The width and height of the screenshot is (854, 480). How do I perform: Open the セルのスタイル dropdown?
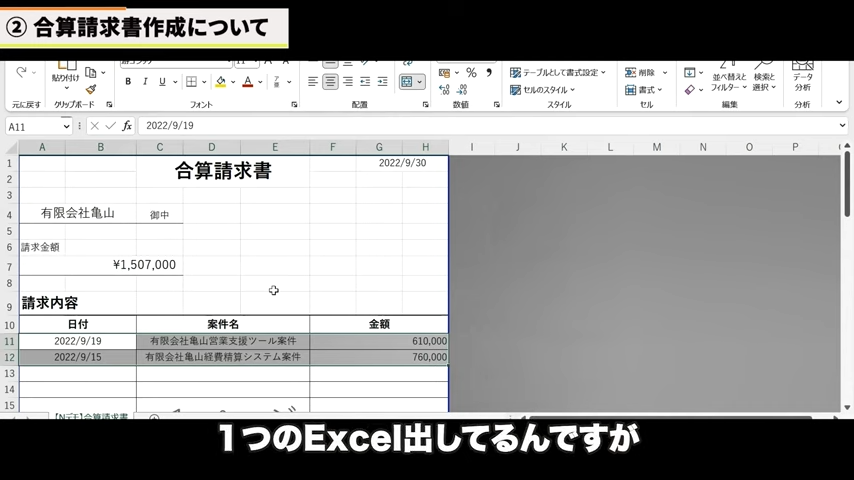pyautogui.click(x=542, y=89)
